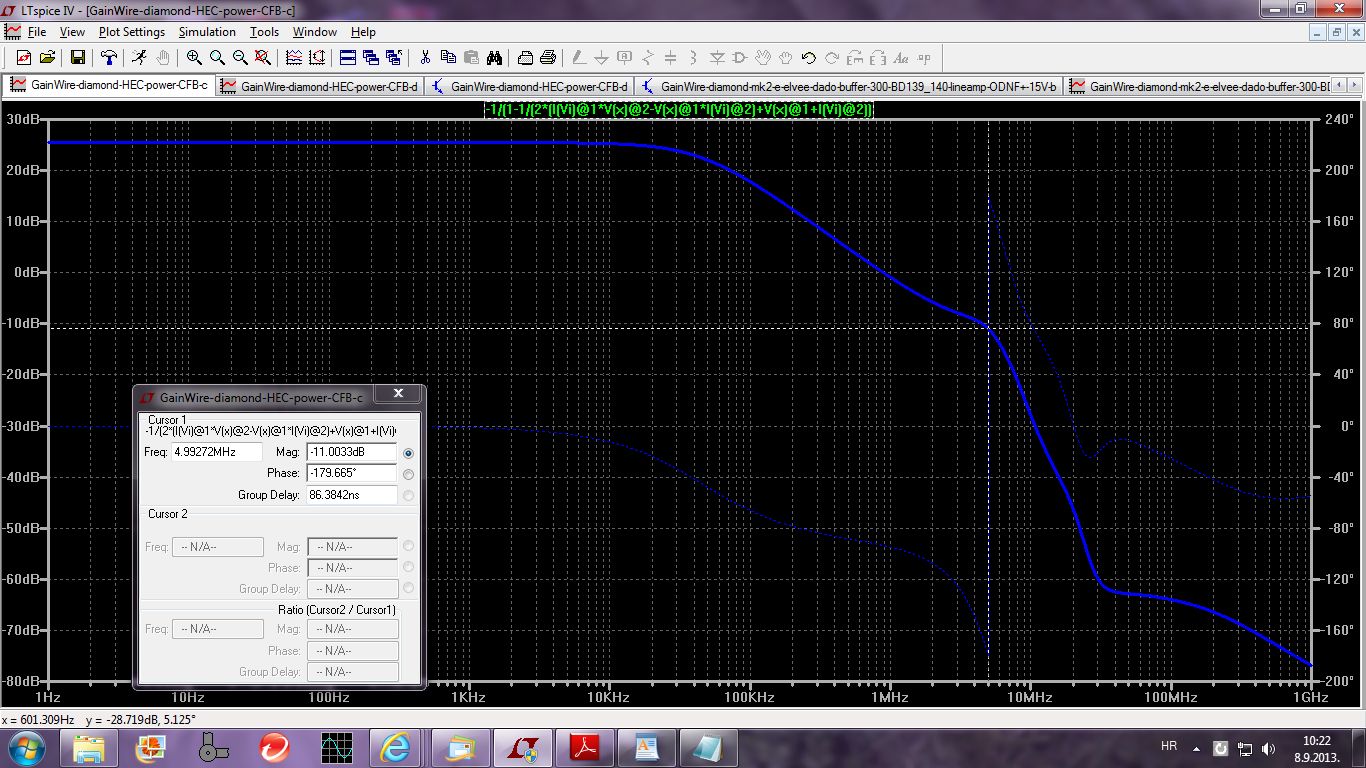This screenshot has height=768, width=1366.
Task: Open the Control Panel hammer icon
Action: [x=109, y=58]
